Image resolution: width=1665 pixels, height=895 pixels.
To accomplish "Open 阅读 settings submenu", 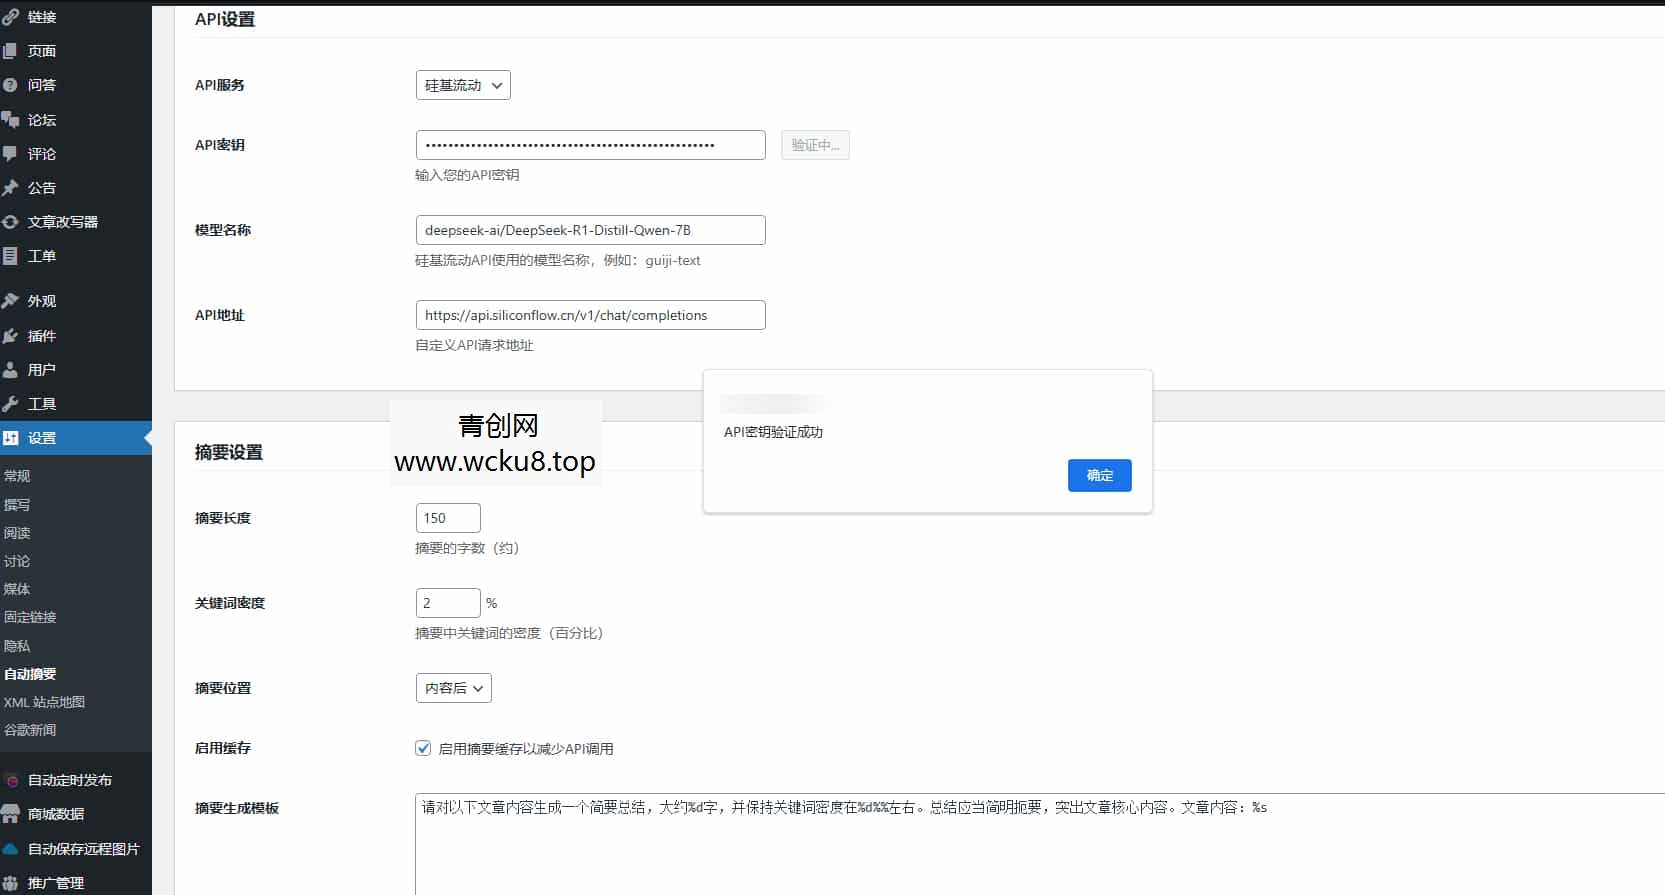I will point(17,533).
